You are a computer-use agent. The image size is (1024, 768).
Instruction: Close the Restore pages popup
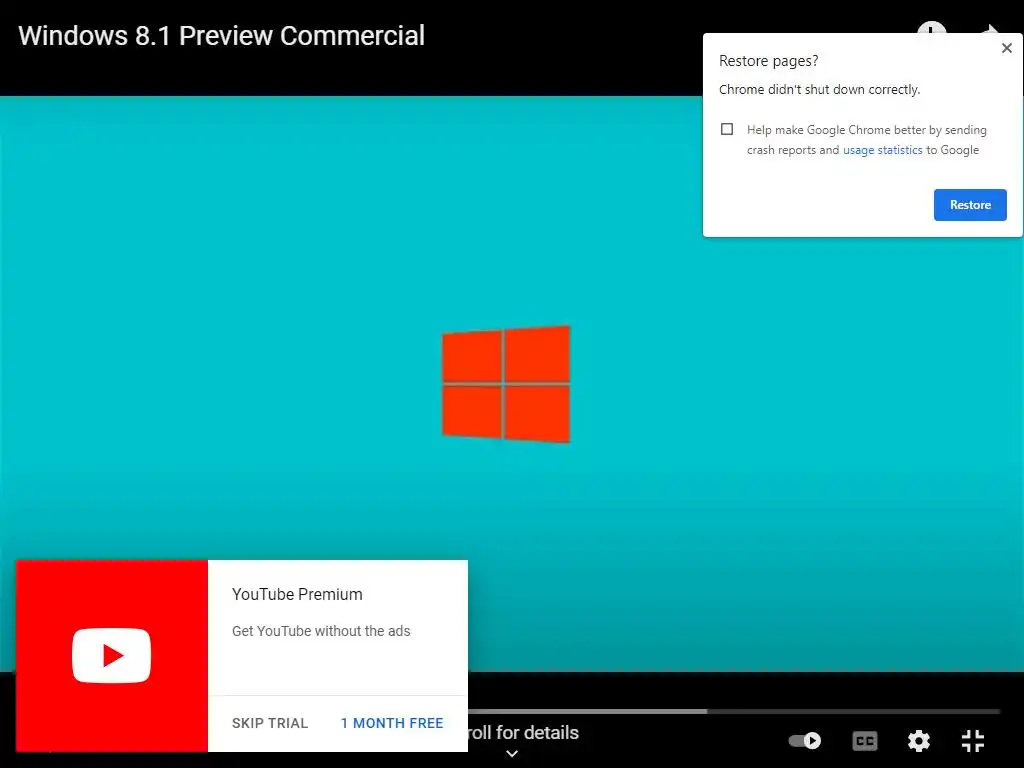click(1006, 48)
